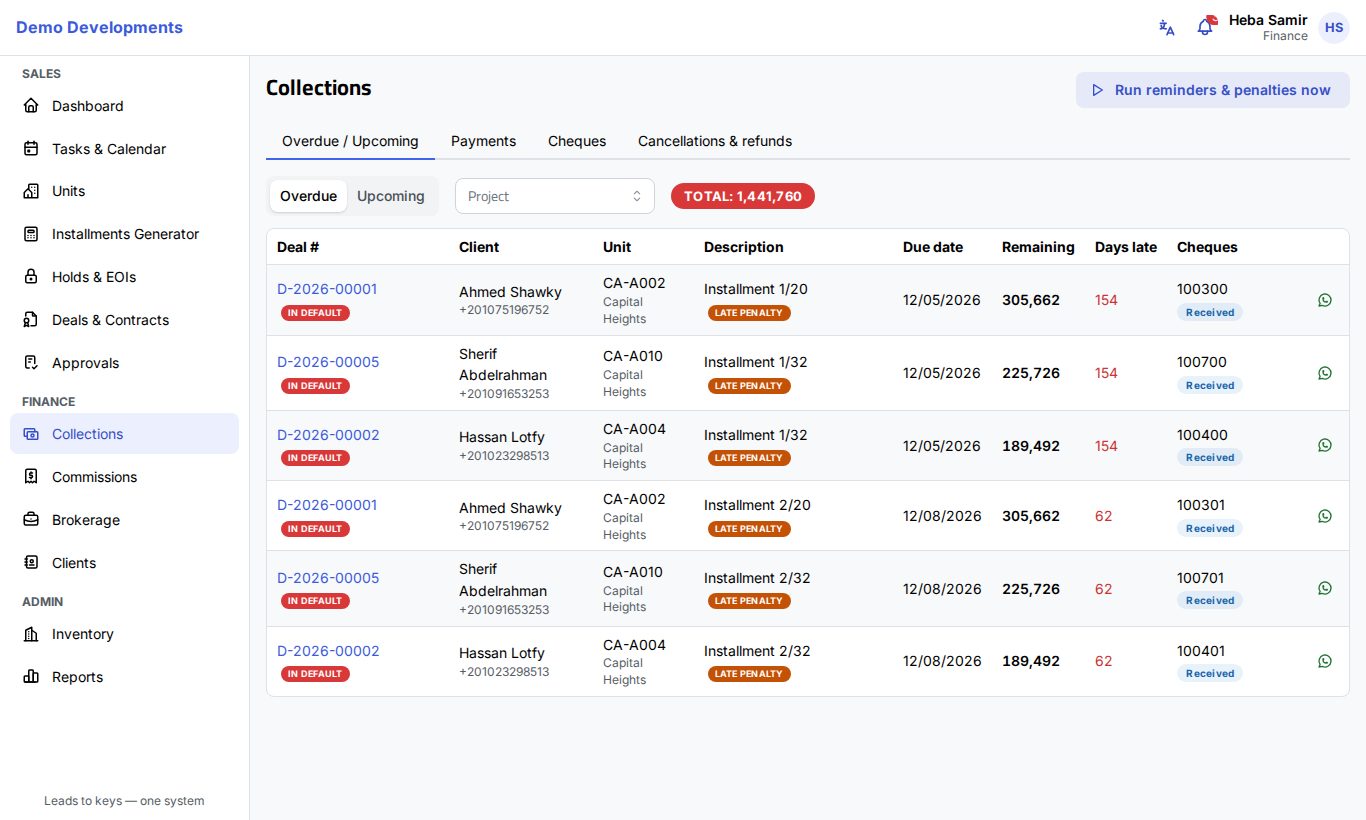Click the Dashboard home icon
The height and width of the screenshot is (820, 1366).
[x=31, y=106]
